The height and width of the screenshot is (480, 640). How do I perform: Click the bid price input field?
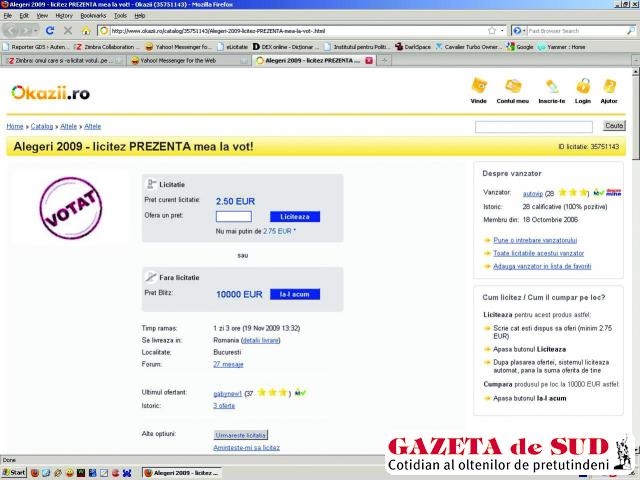point(233,216)
